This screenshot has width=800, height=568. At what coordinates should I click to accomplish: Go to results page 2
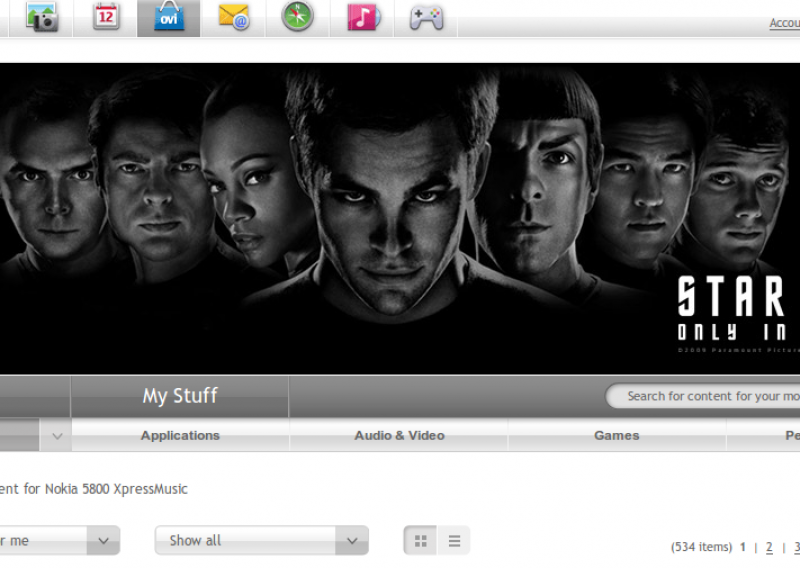coord(769,548)
